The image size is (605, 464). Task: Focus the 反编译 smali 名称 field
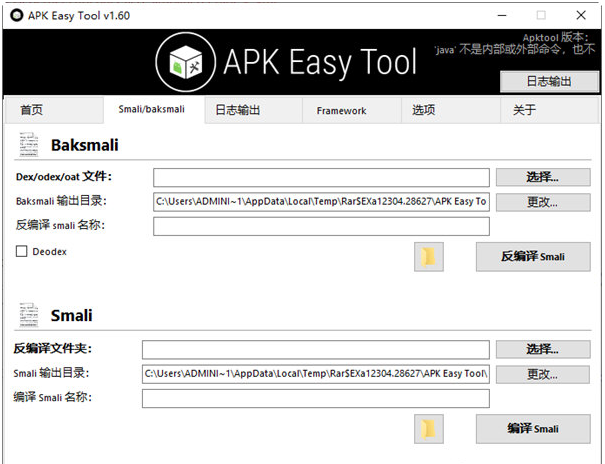321,226
